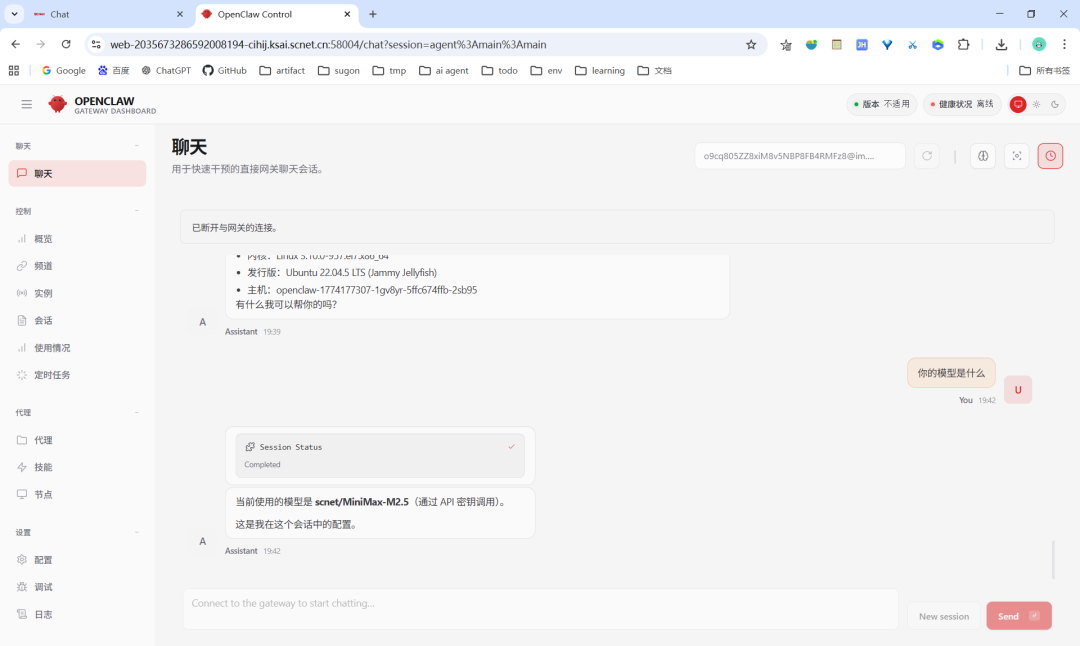Screen dimensions: 1080x646
Task: Click the red clock icon in chat header
Action: coord(1050,156)
